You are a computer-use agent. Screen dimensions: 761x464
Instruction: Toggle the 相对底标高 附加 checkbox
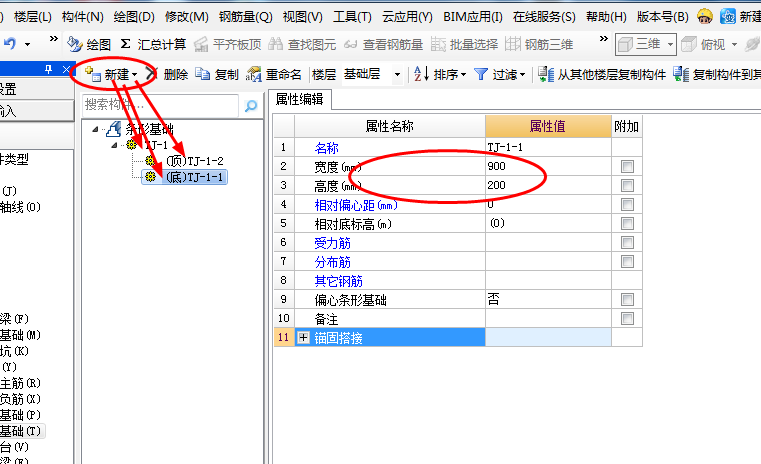coord(627,223)
